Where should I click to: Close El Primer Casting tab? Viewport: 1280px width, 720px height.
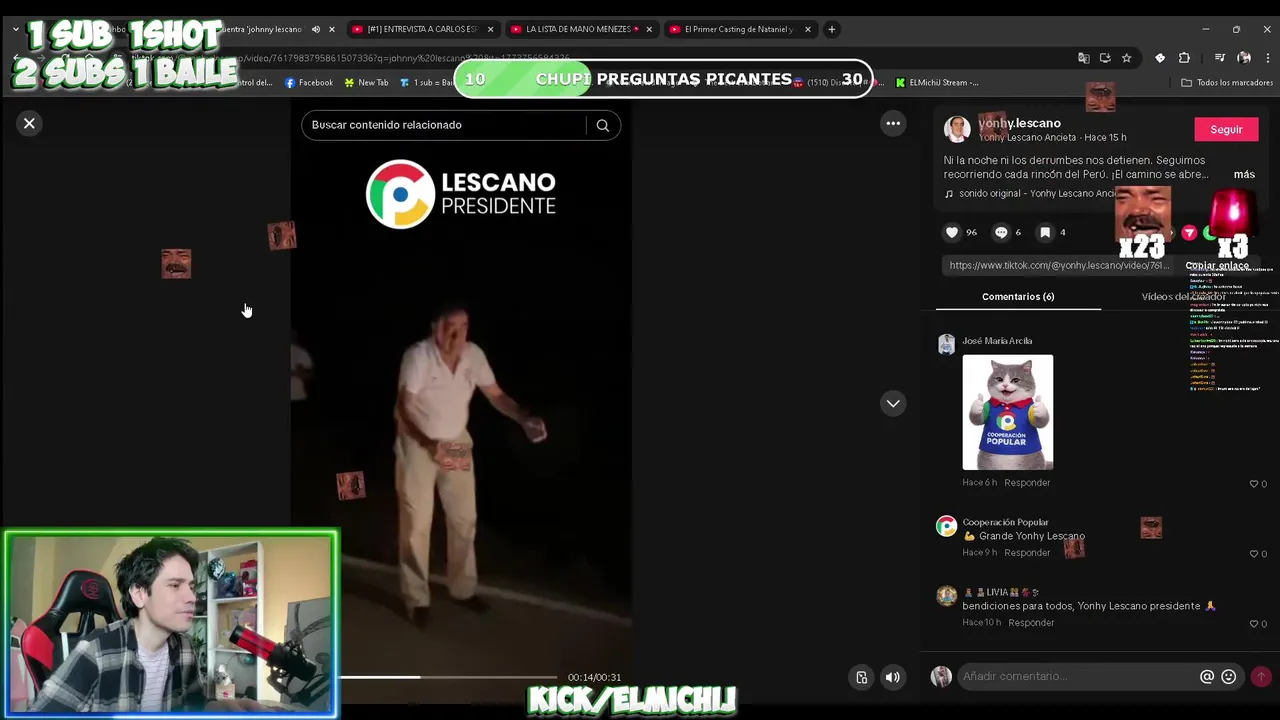pyautogui.click(x=808, y=29)
